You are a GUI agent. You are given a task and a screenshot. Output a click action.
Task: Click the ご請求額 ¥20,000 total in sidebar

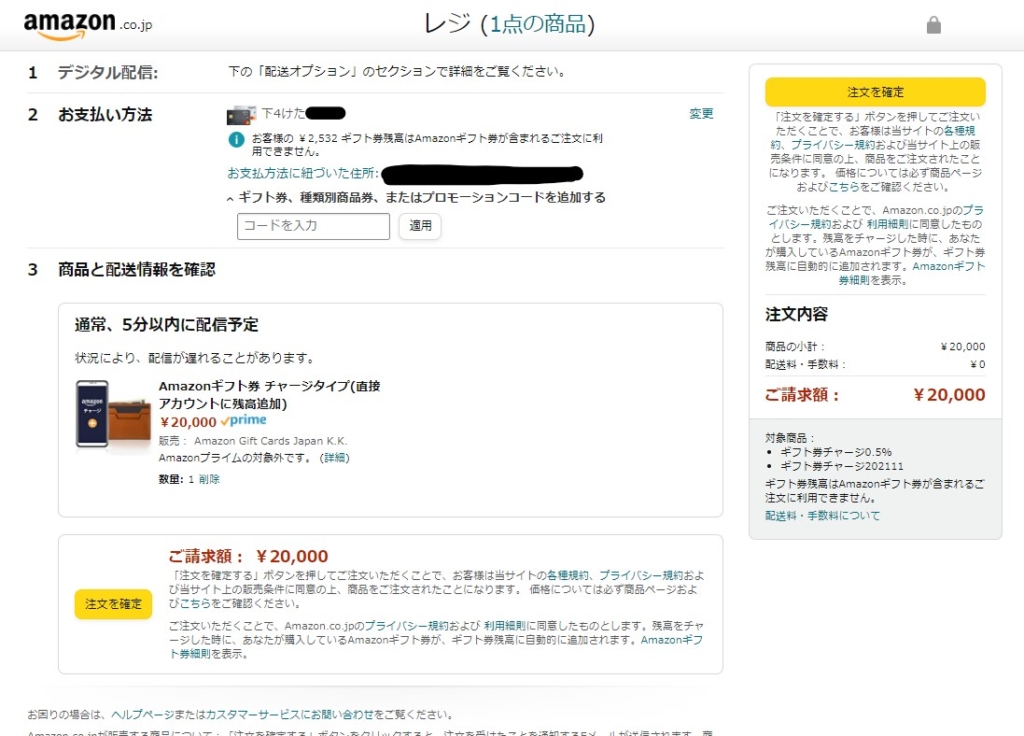[875, 394]
